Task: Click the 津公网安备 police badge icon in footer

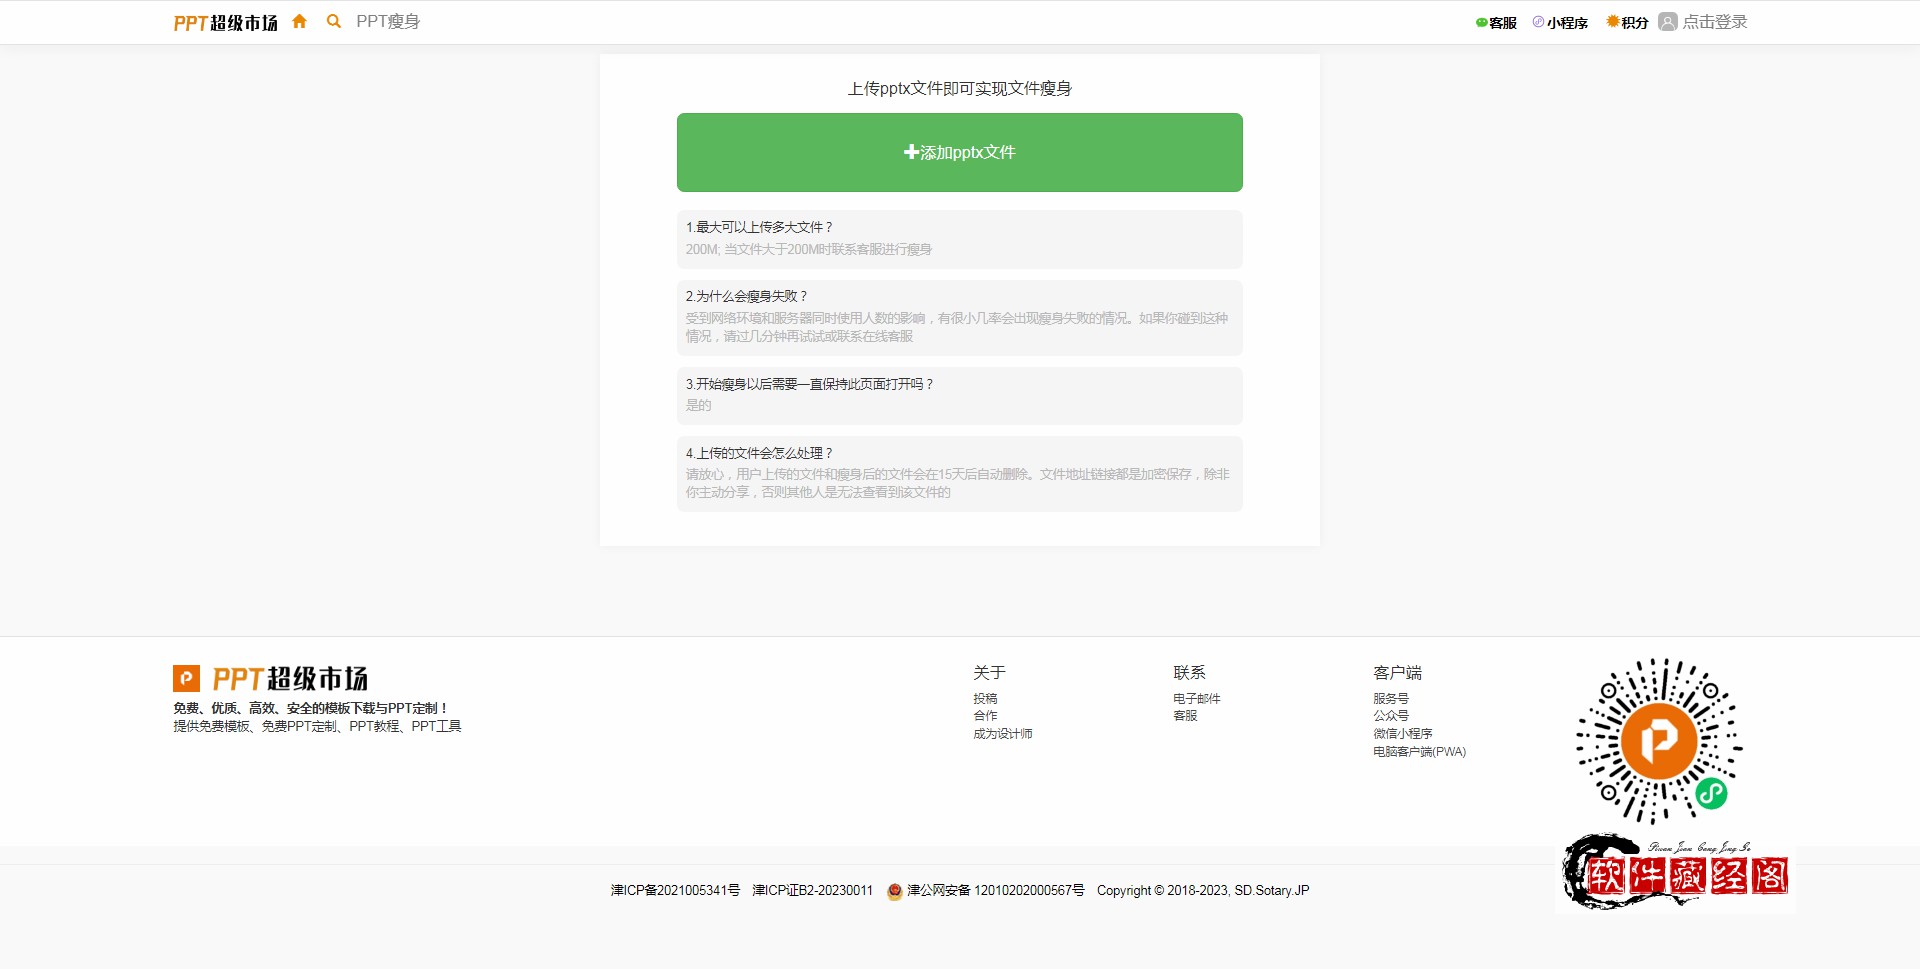Action: [x=893, y=890]
